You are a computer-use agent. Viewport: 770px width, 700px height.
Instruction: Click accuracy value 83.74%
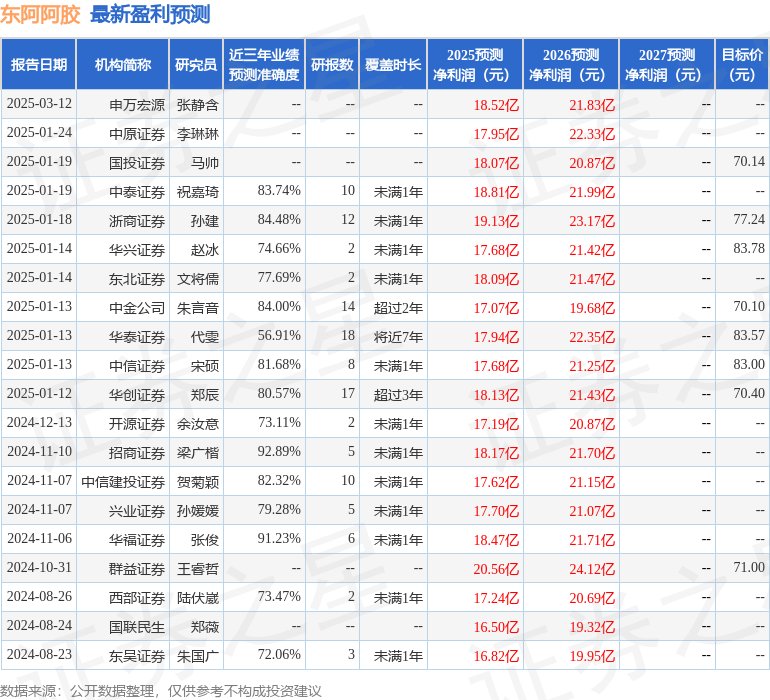[279, 191]
